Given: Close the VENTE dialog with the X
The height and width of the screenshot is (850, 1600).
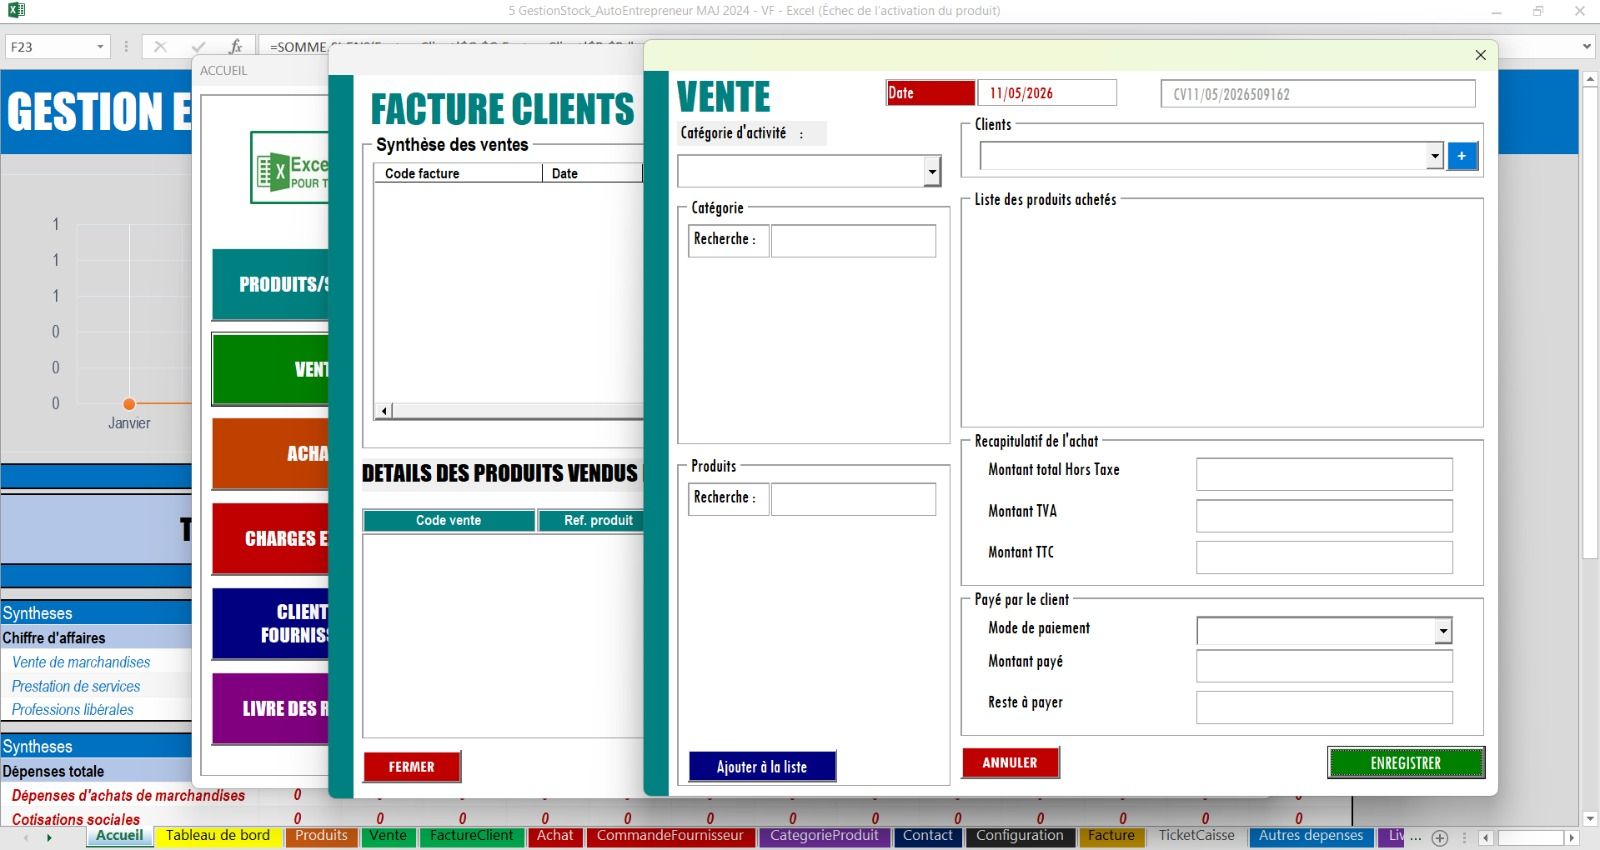Looking at the screenshot, I should (1481, 55).
